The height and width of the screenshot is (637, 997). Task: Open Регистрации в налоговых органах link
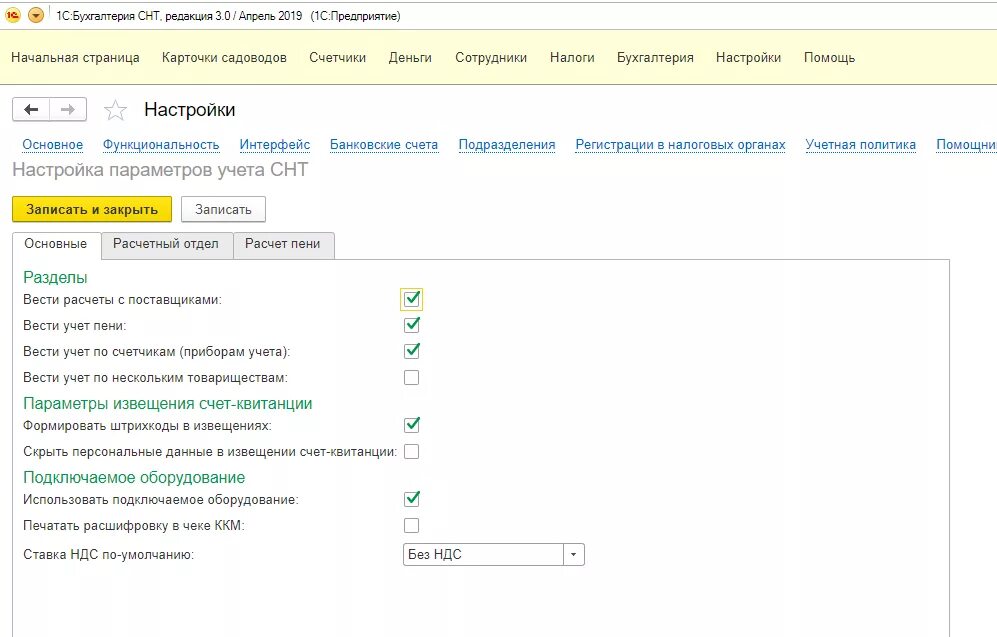point(680,145)
